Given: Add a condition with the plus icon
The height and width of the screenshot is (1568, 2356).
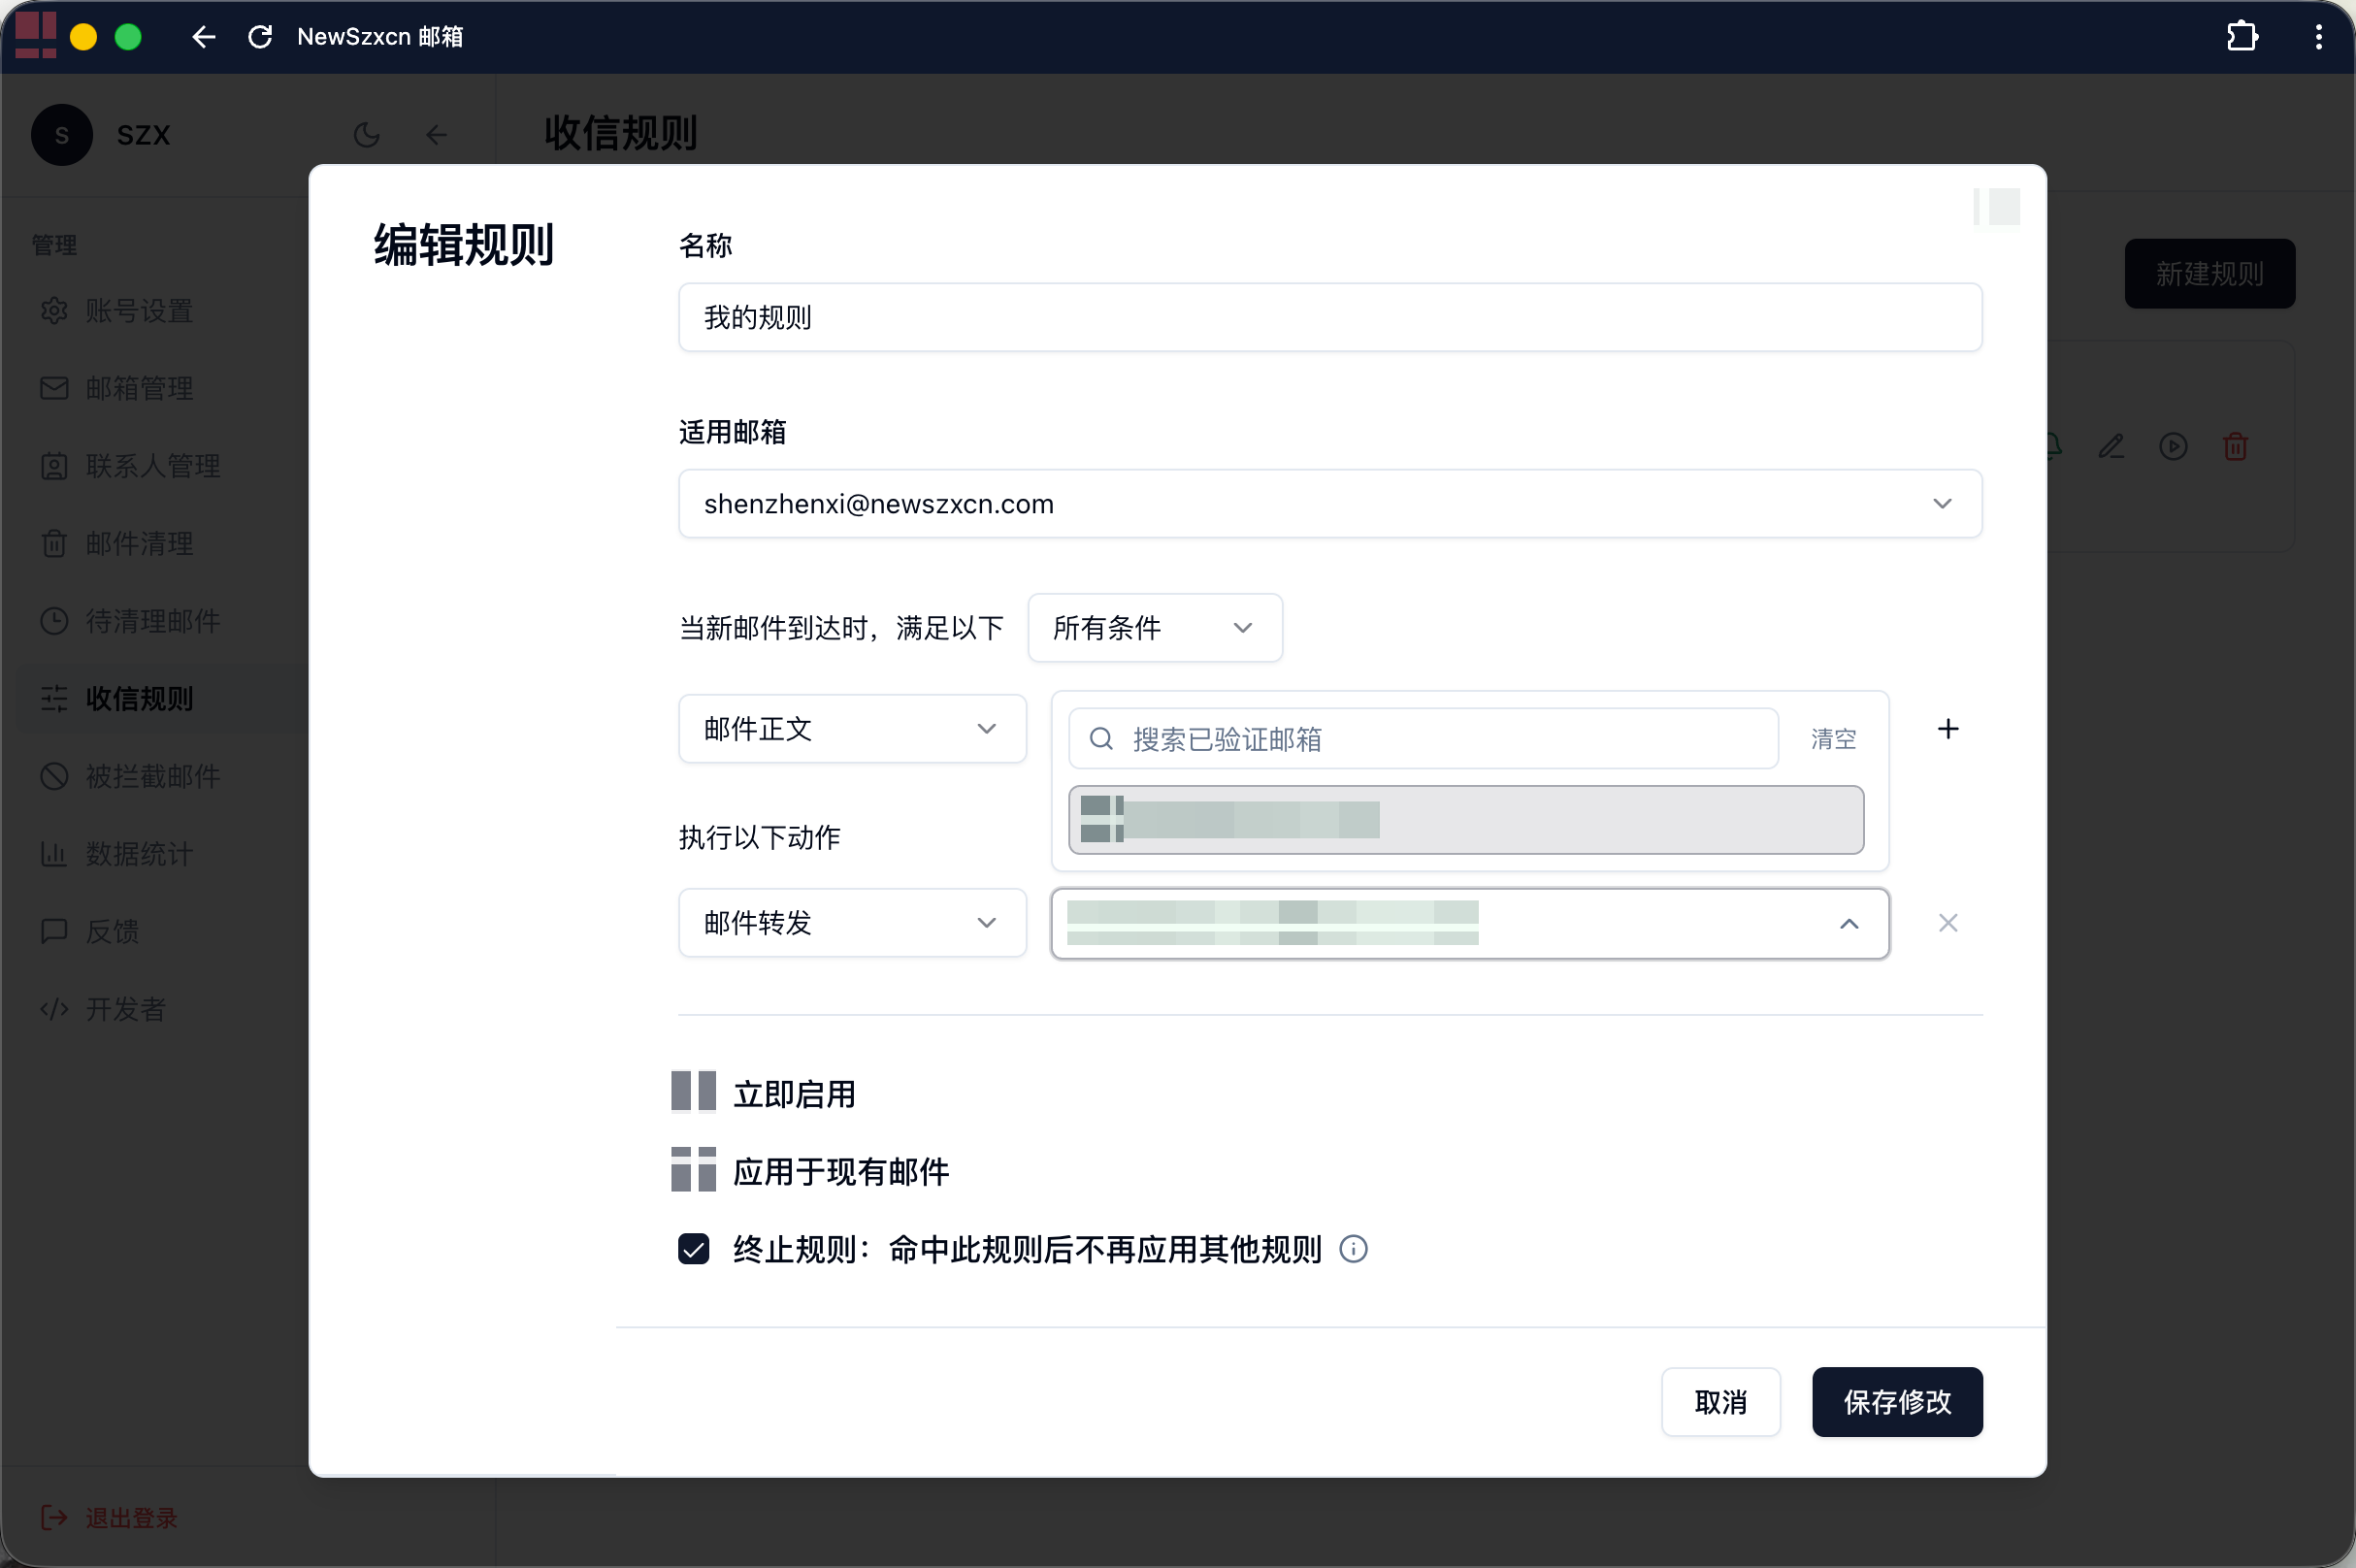Looking at the screenshot, I should (1947, 729).
